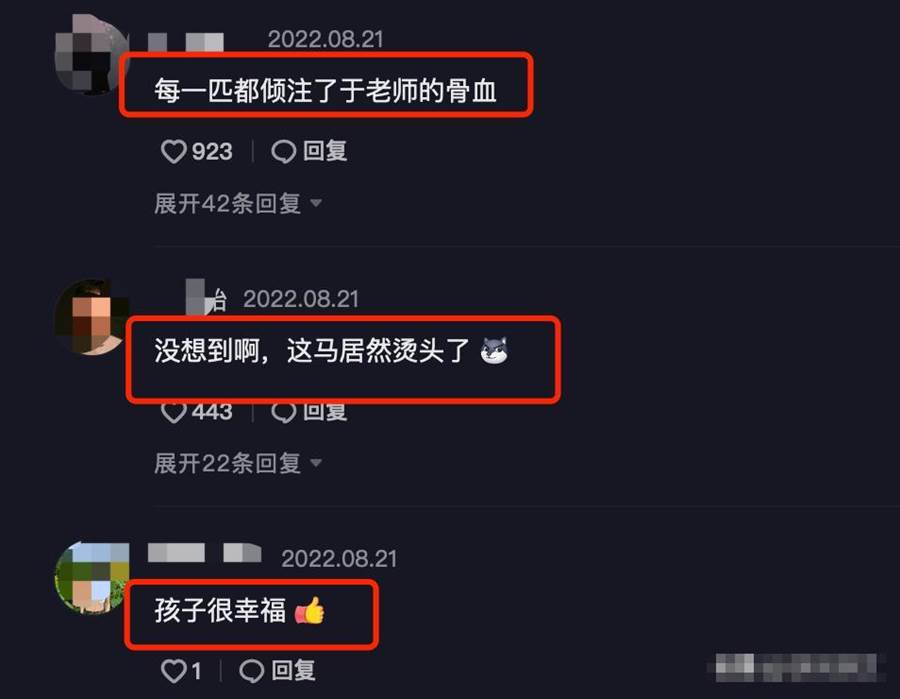Click the dropdown arrow beside 展开42条回复
The image size is (900, 699).
coord(316,203)
